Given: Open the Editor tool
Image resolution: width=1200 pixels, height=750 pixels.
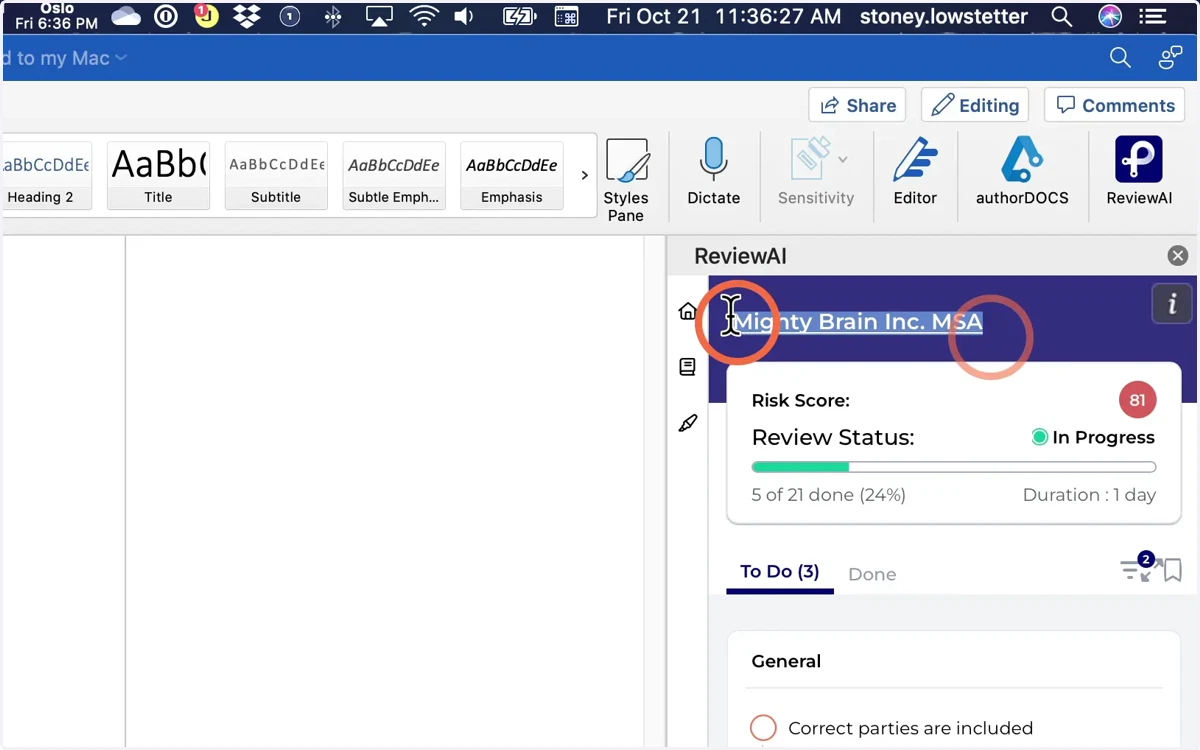Looking at the screenshot, I should tap(915, 172).
